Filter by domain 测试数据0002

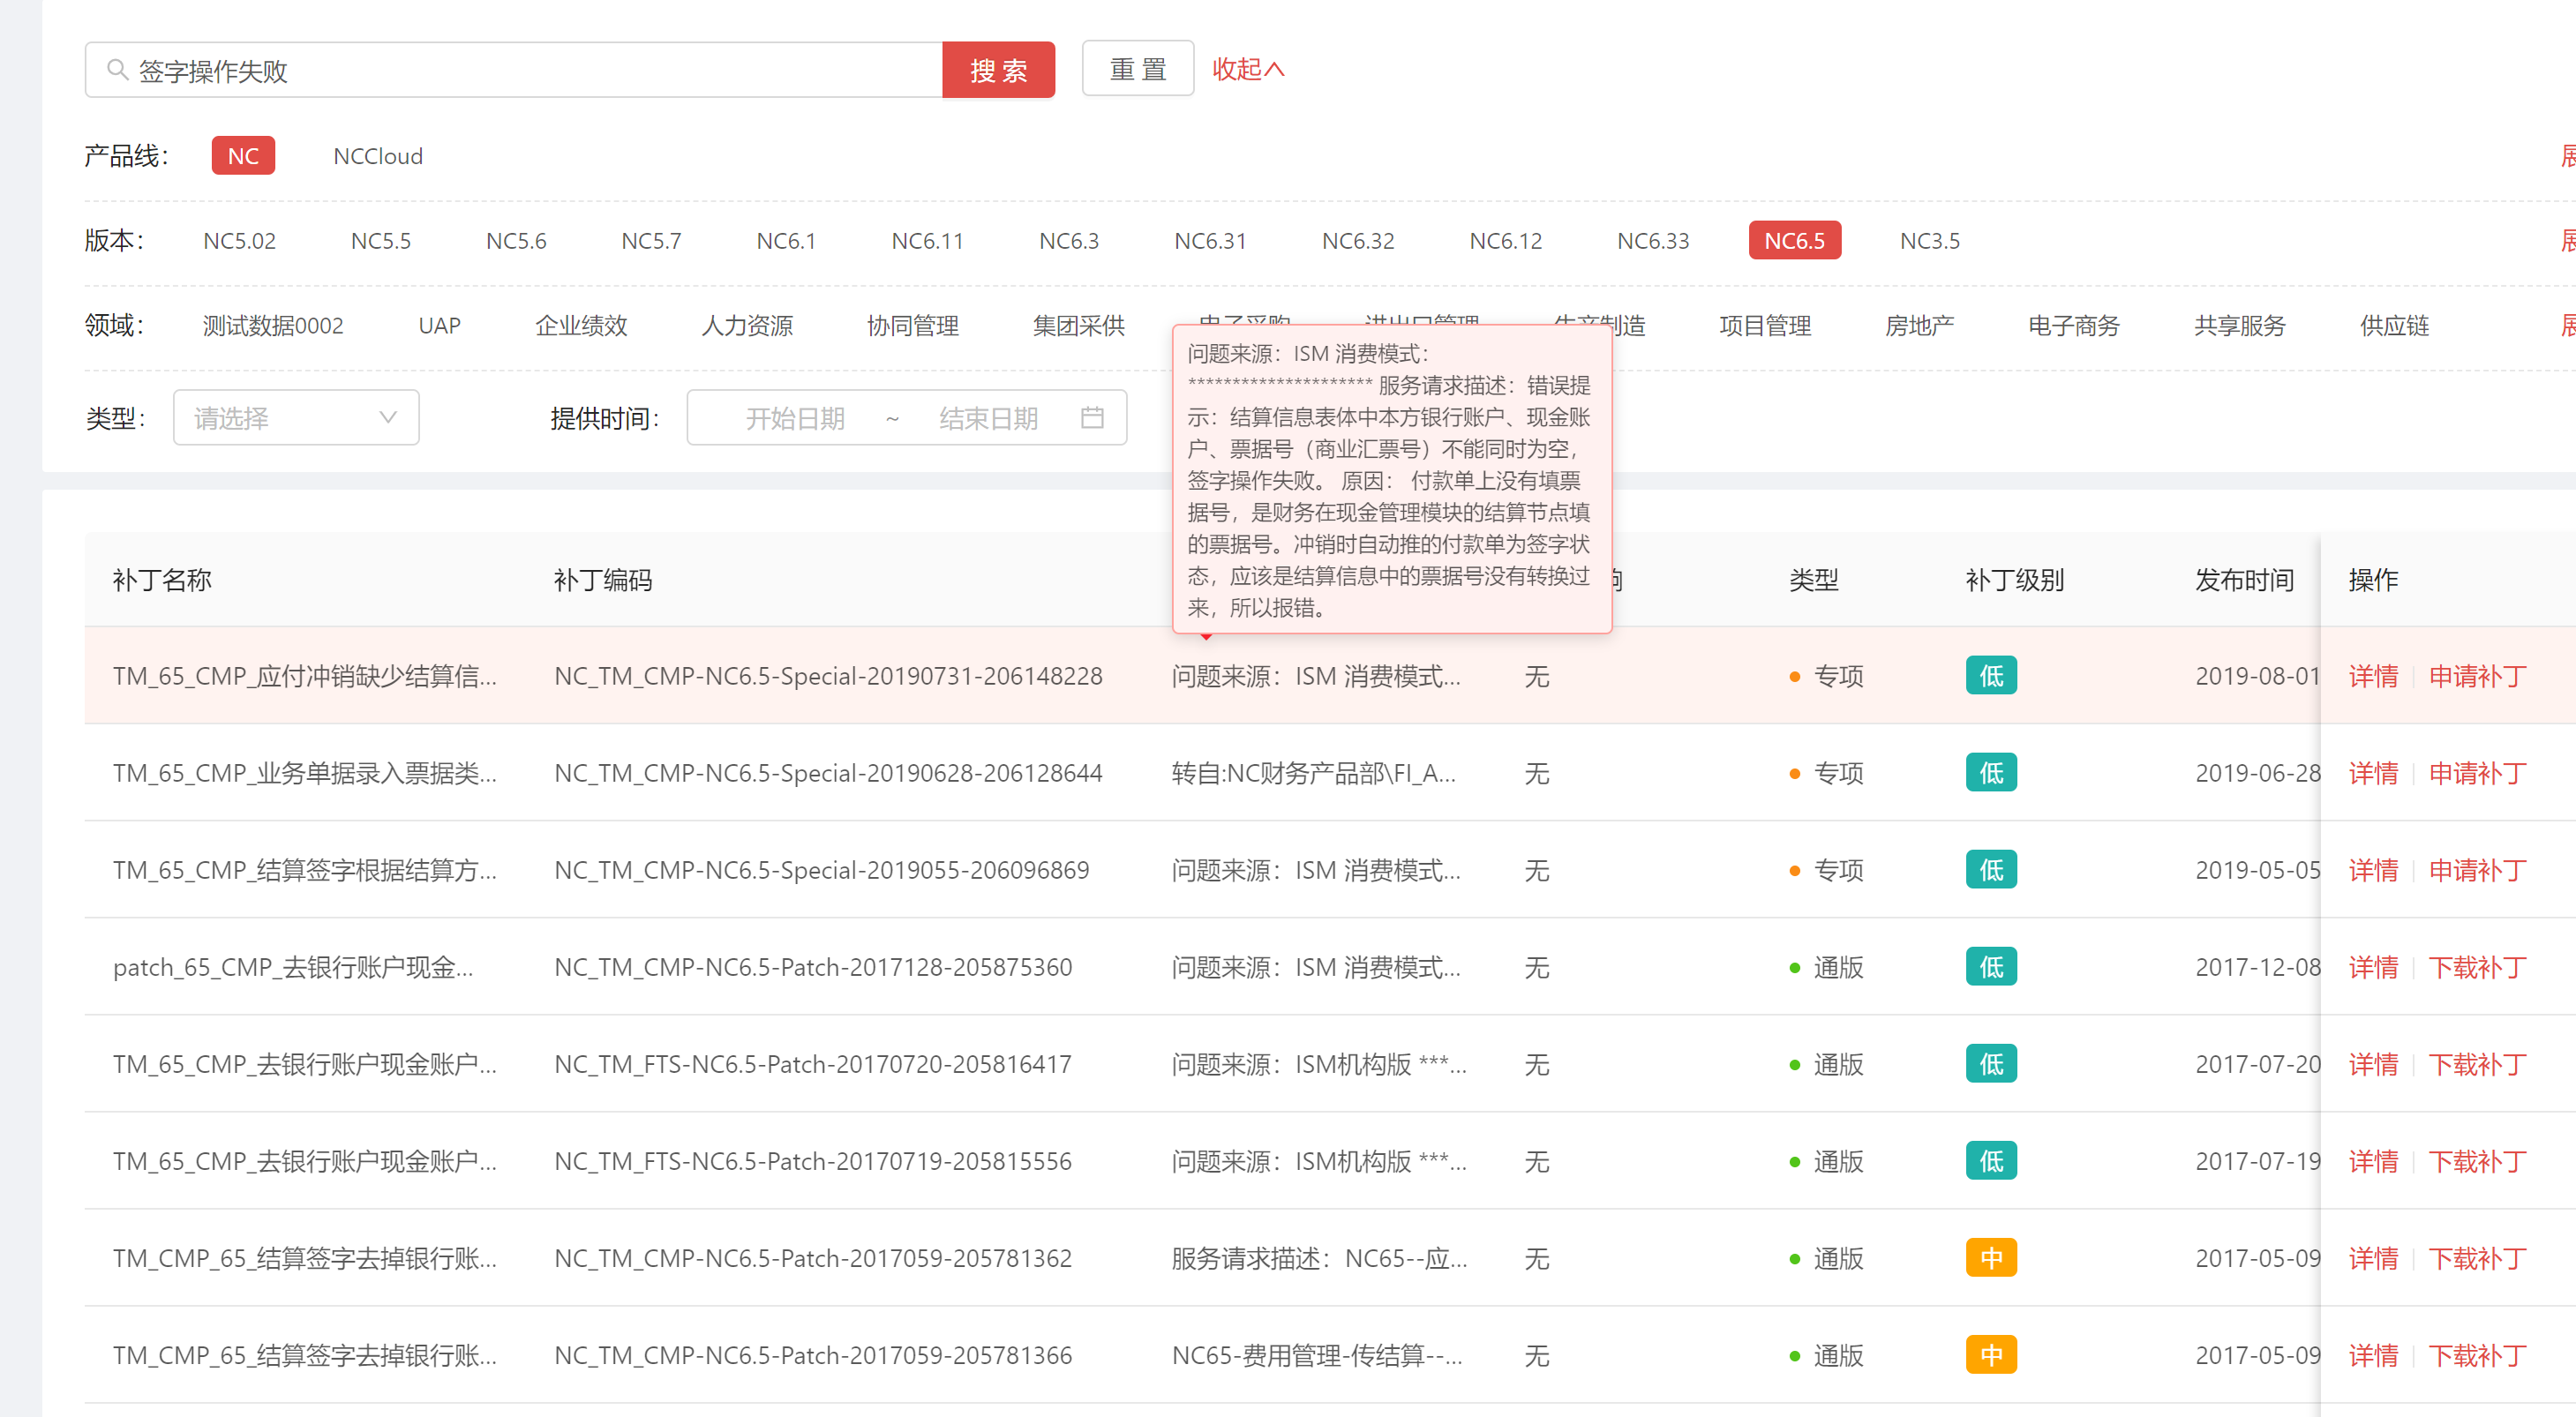[x=273, y=326]
